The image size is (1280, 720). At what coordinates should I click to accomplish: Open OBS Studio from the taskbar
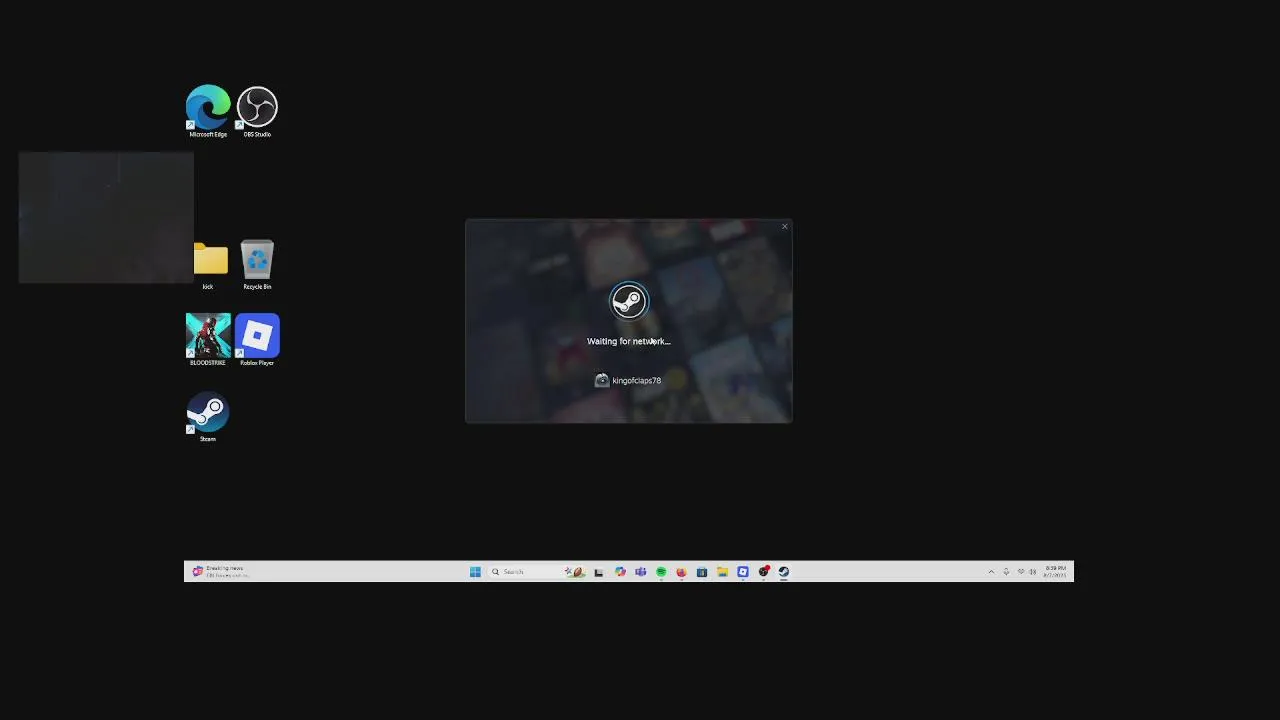[x=764, y=572]
